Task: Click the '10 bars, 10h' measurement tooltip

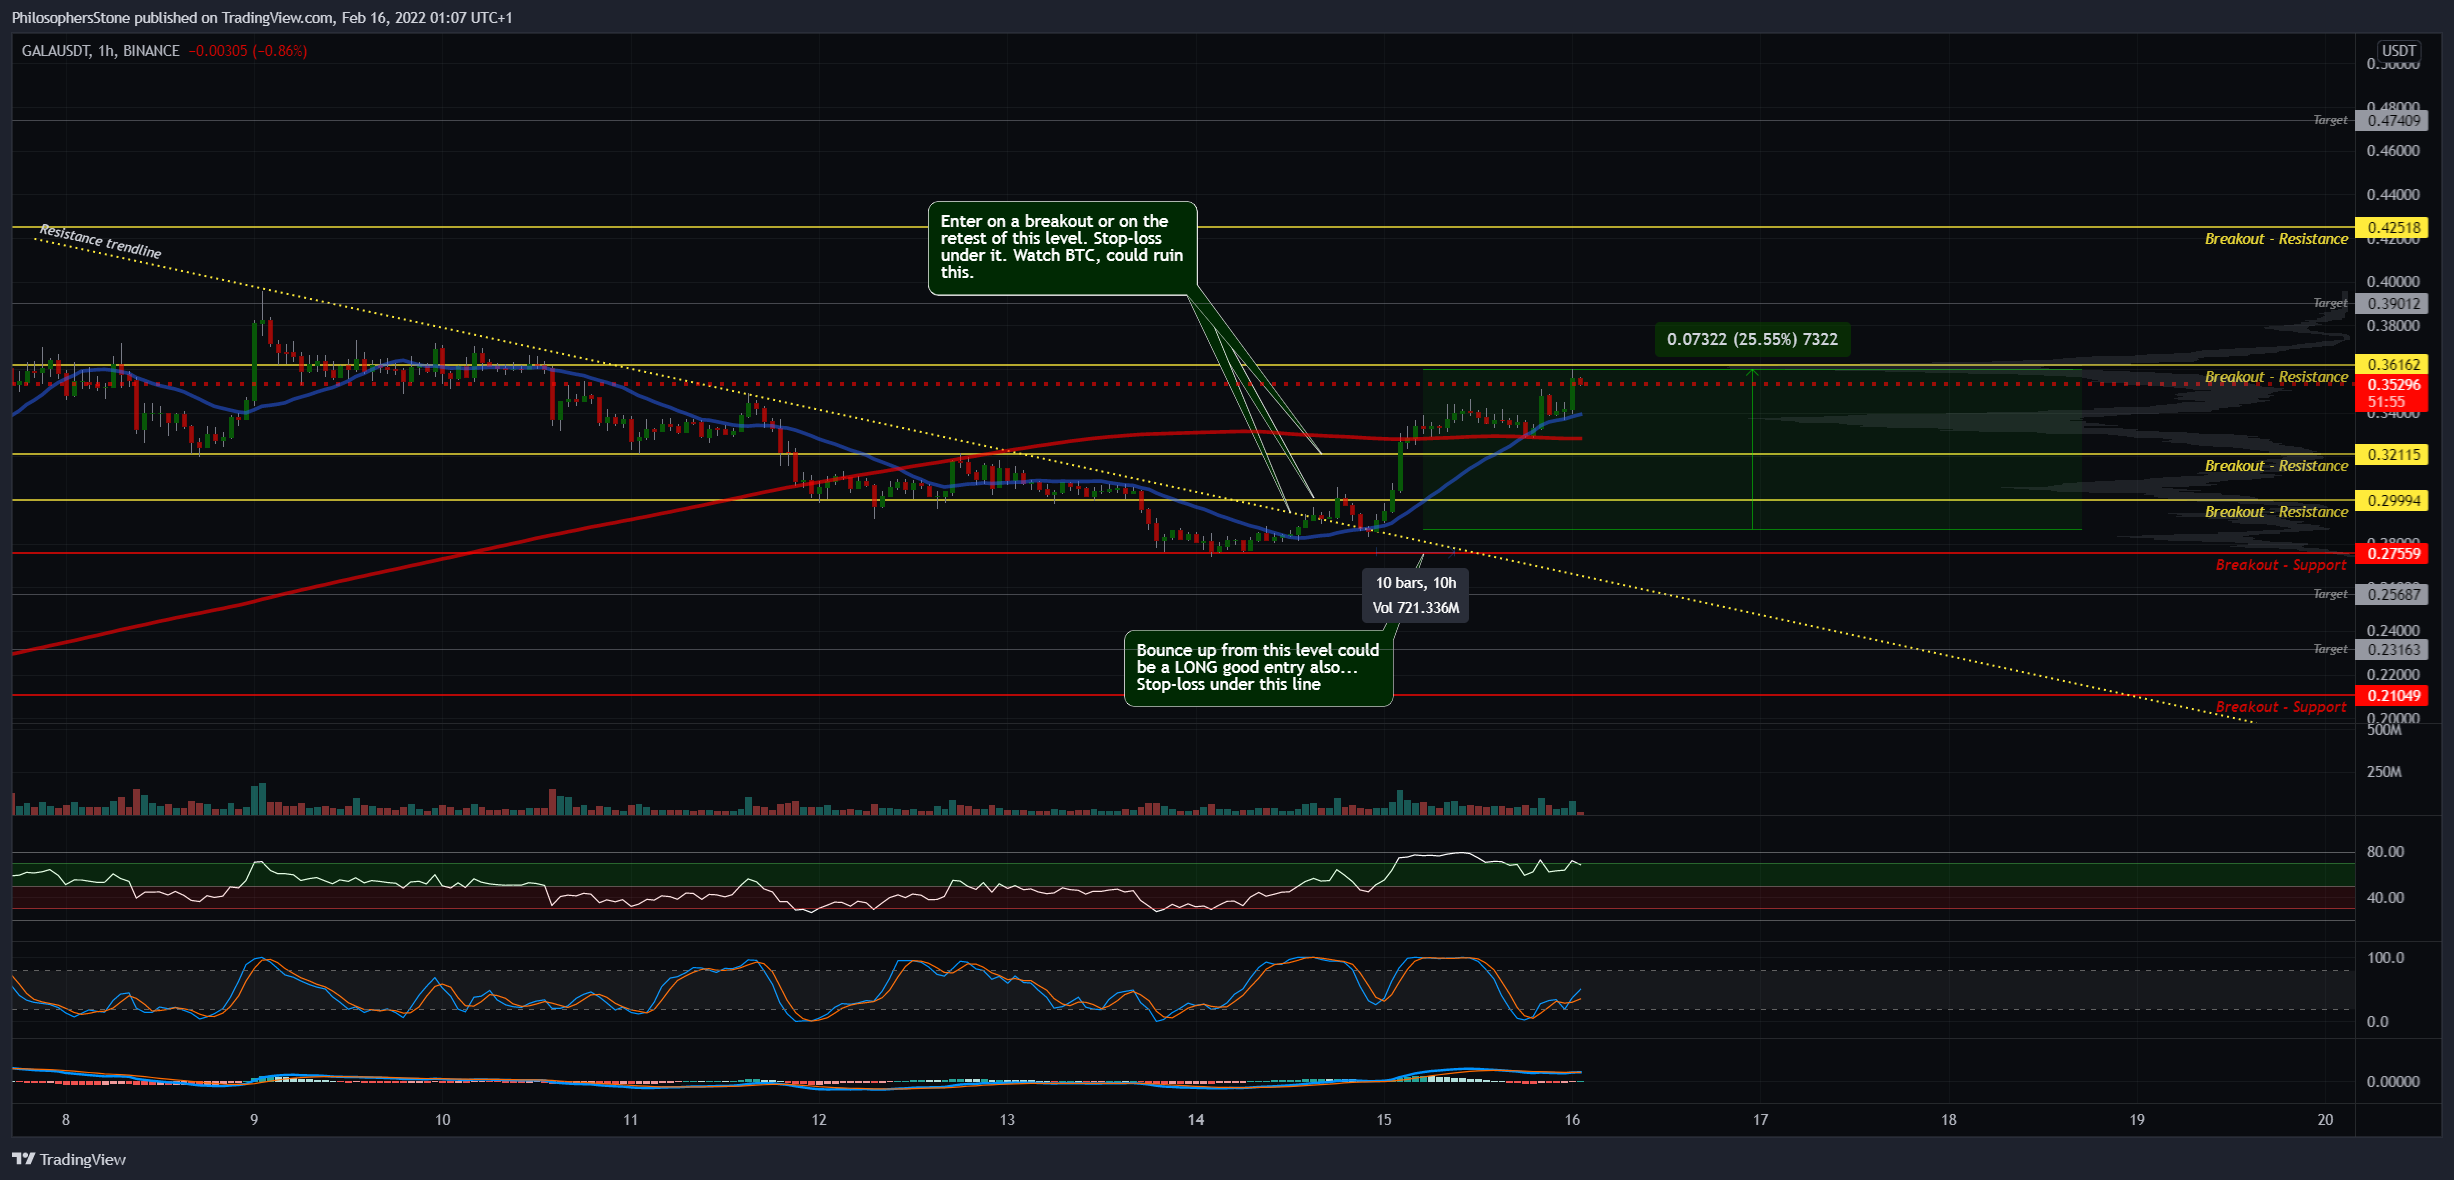Action: (x=1415, y=595)
